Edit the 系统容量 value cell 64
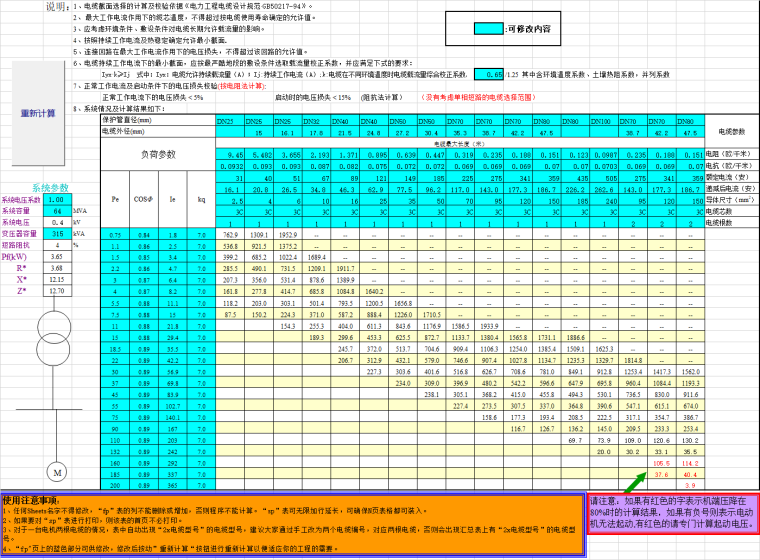Image resolution: width=760 pixels, height=560 pixels. tap(57, 211)
